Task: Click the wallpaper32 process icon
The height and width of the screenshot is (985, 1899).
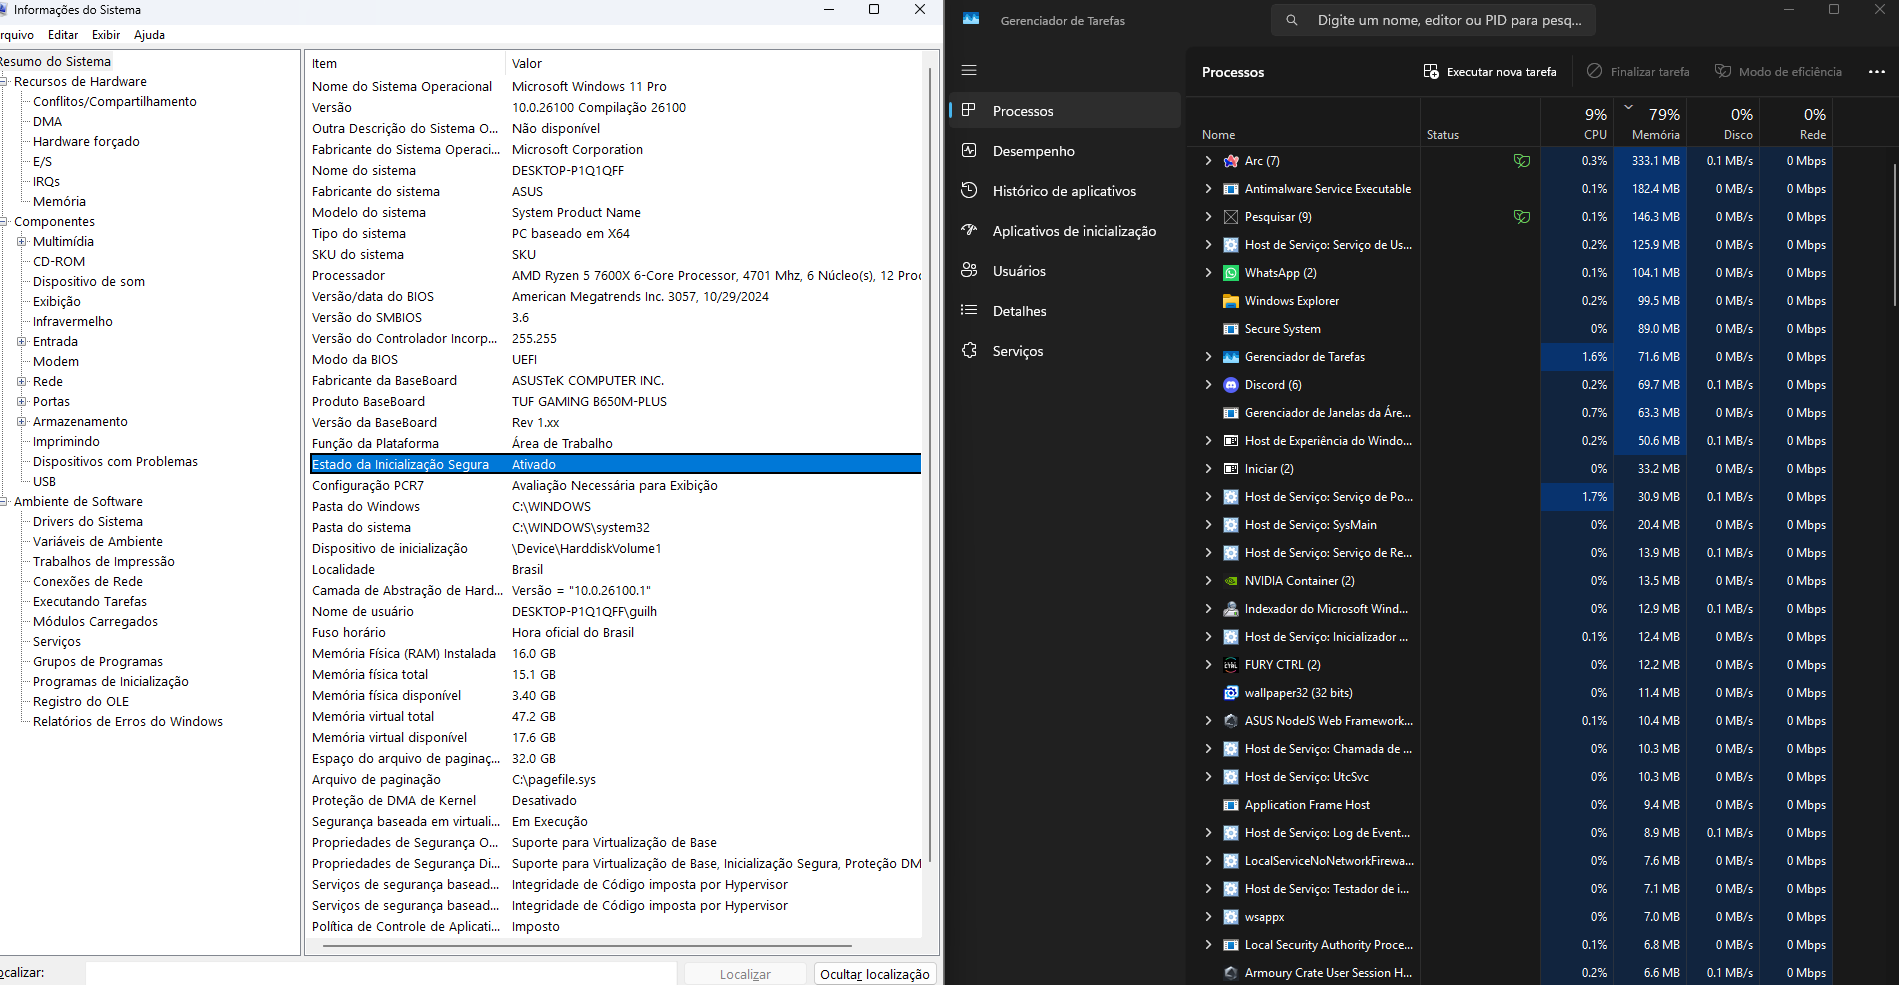Action: click(x=1231, y=693)
